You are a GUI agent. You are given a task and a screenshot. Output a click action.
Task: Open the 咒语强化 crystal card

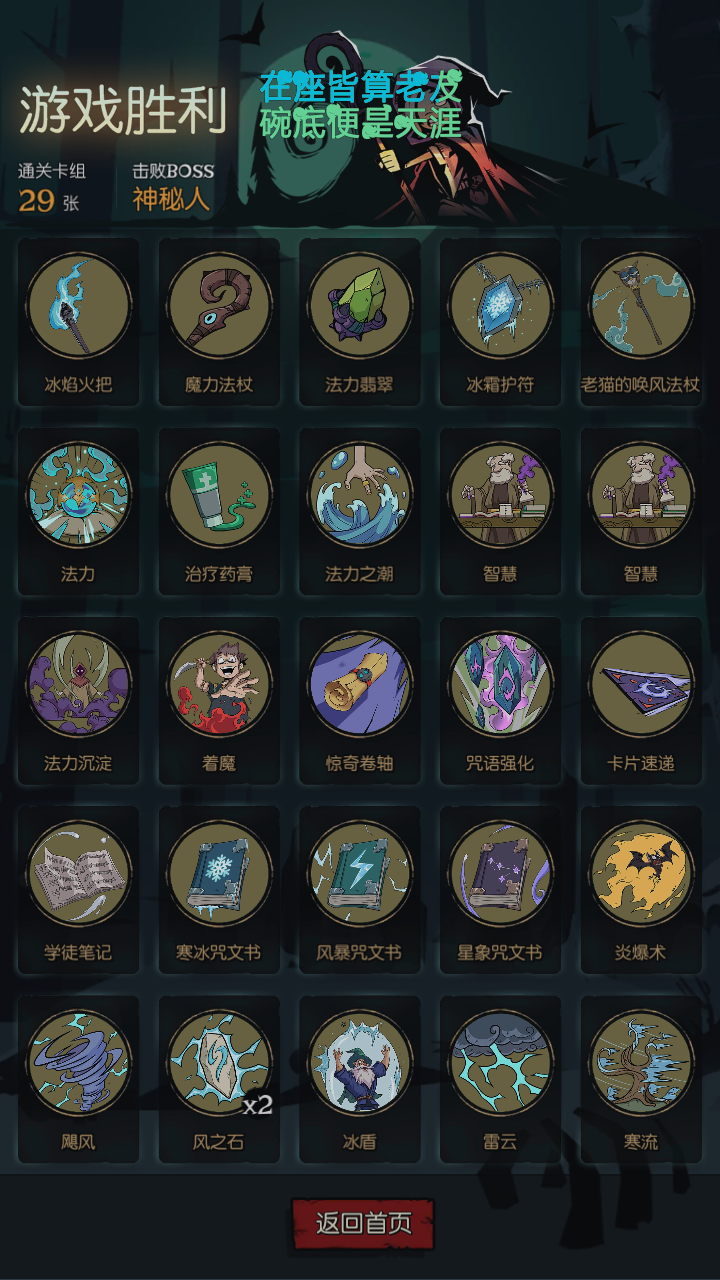500,684
